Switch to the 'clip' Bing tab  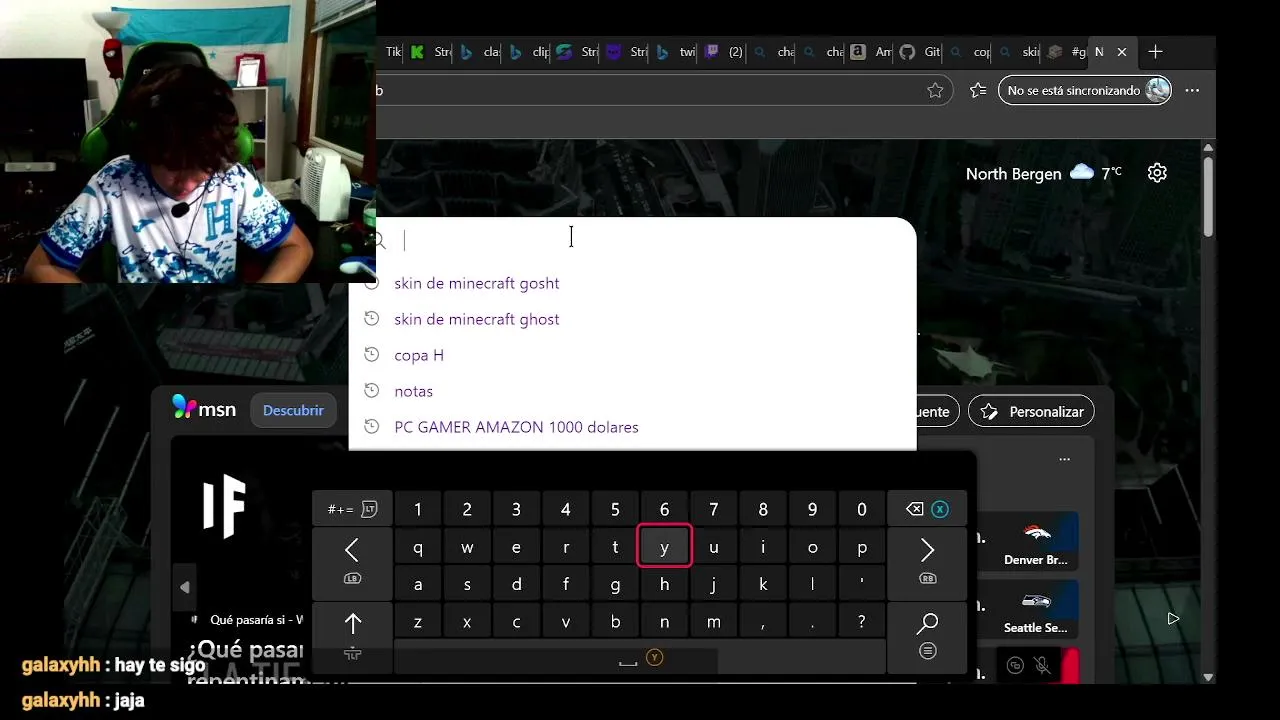529,52
